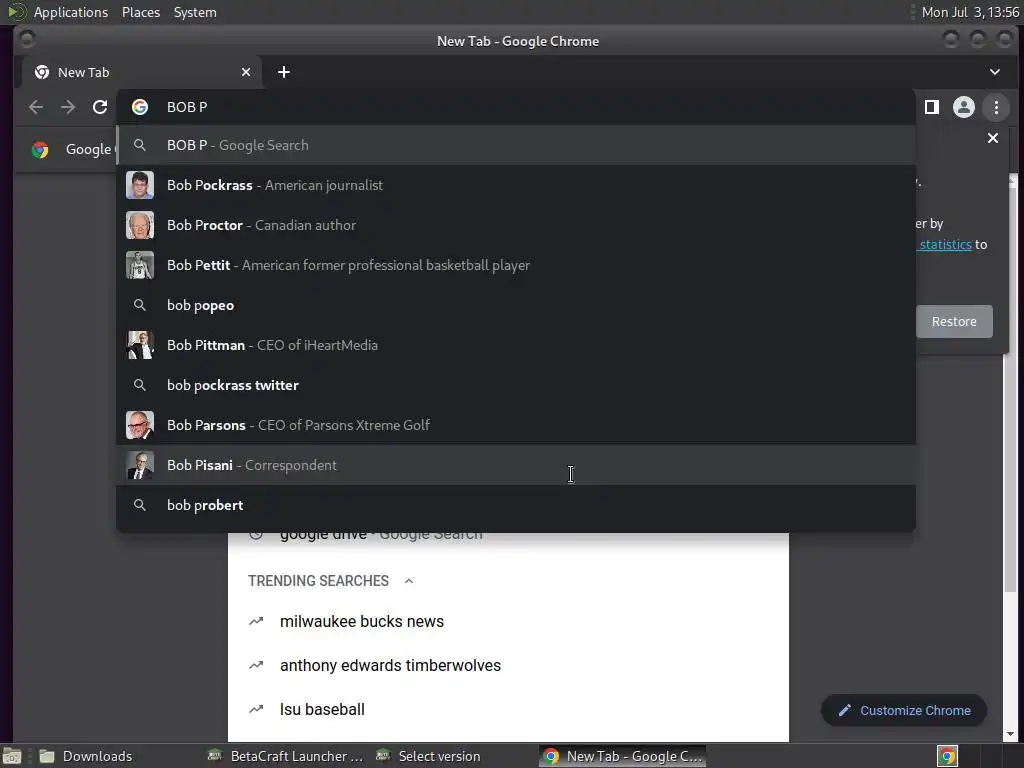Open the Places menu

(x=141, y=12)
